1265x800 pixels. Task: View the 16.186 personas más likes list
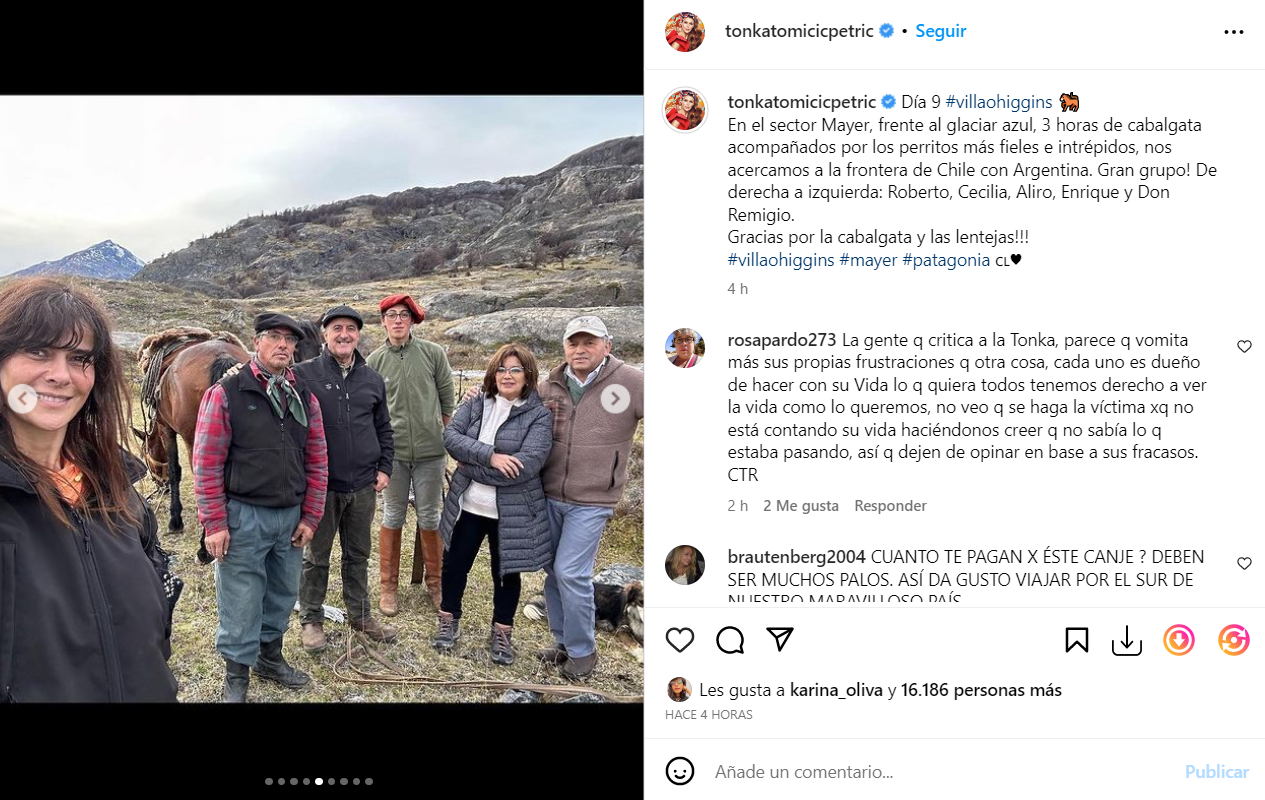coord(981,690)
